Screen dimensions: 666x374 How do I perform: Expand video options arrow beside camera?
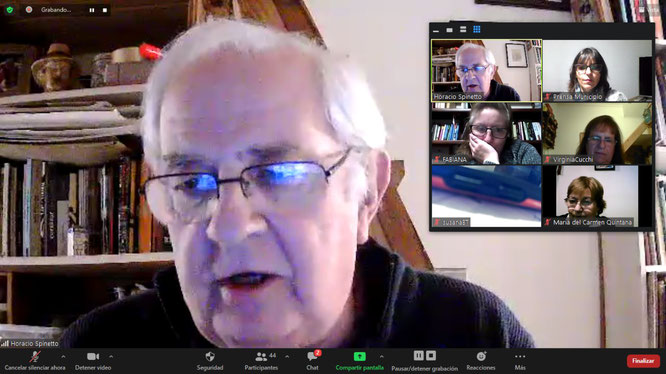(111, 357)
